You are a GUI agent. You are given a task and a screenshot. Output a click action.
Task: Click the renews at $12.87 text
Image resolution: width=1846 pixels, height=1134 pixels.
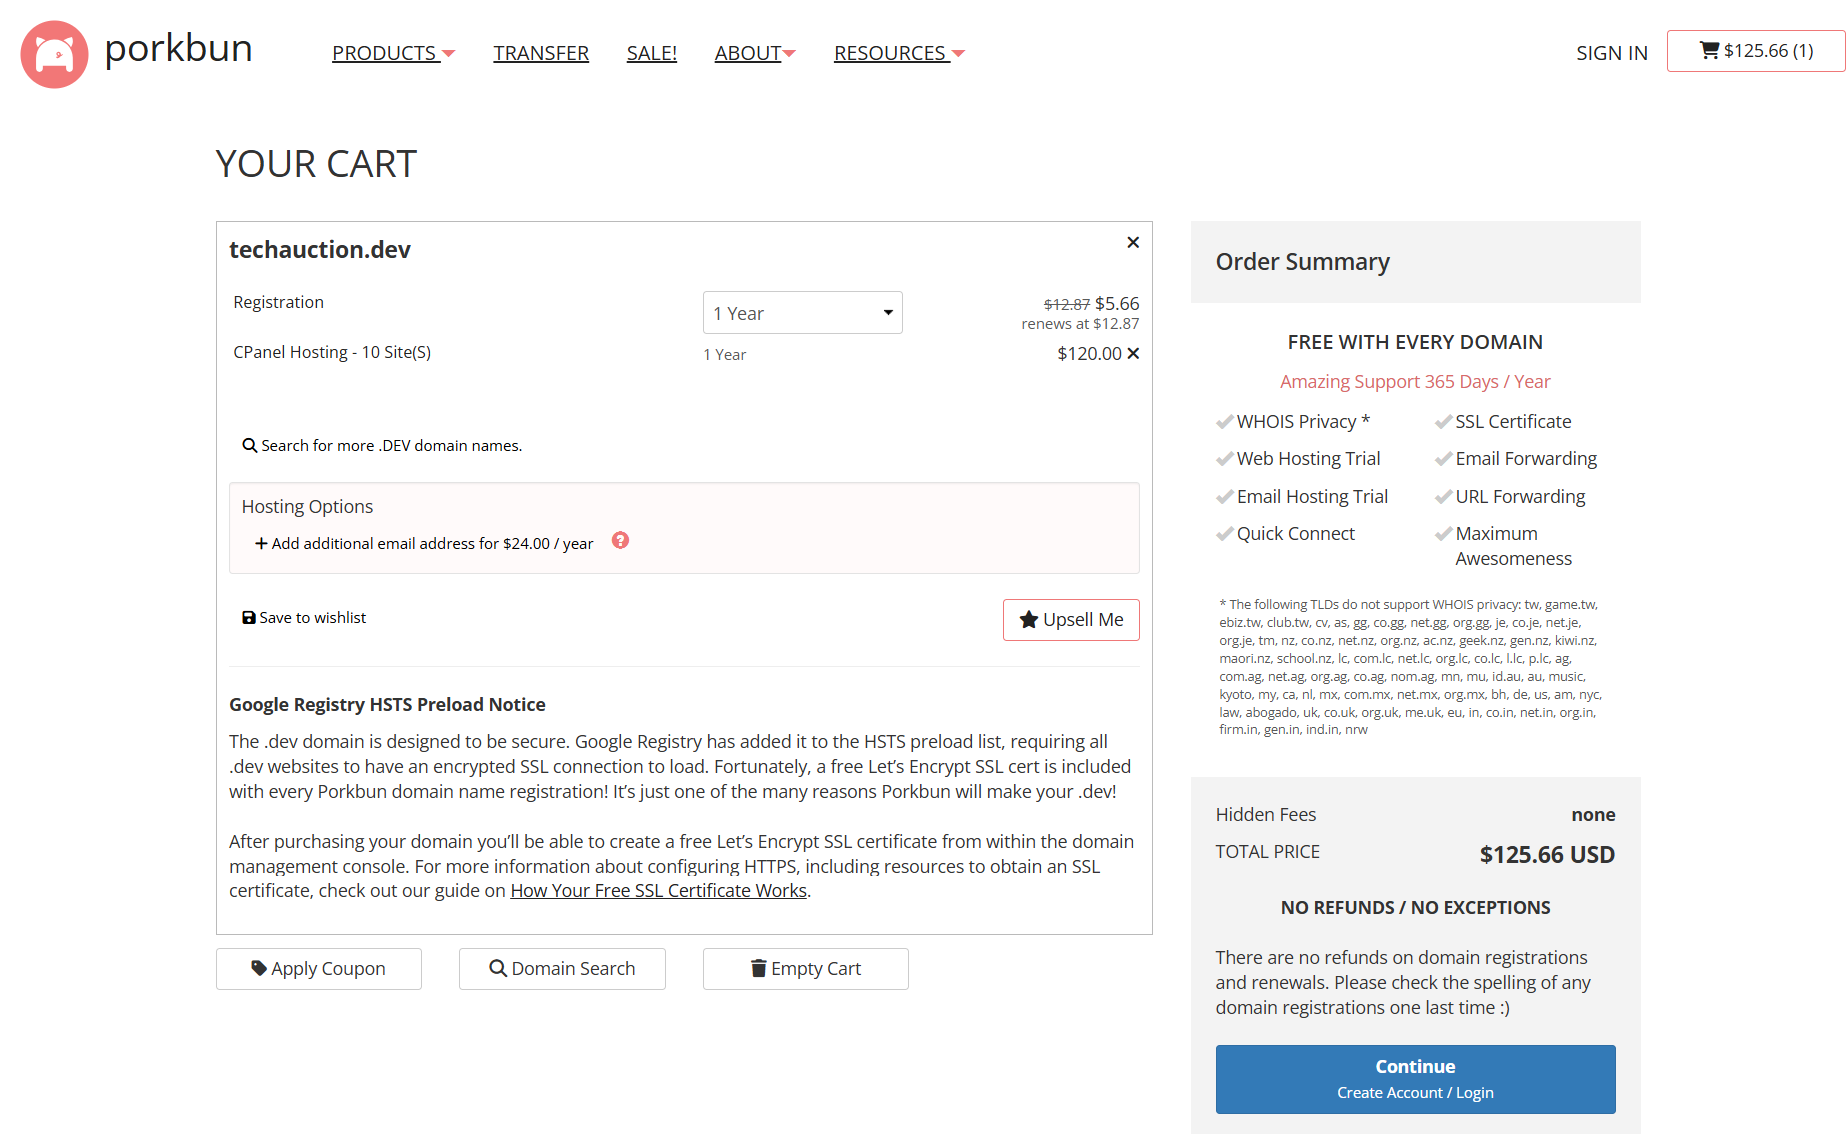click(1080, 324)
